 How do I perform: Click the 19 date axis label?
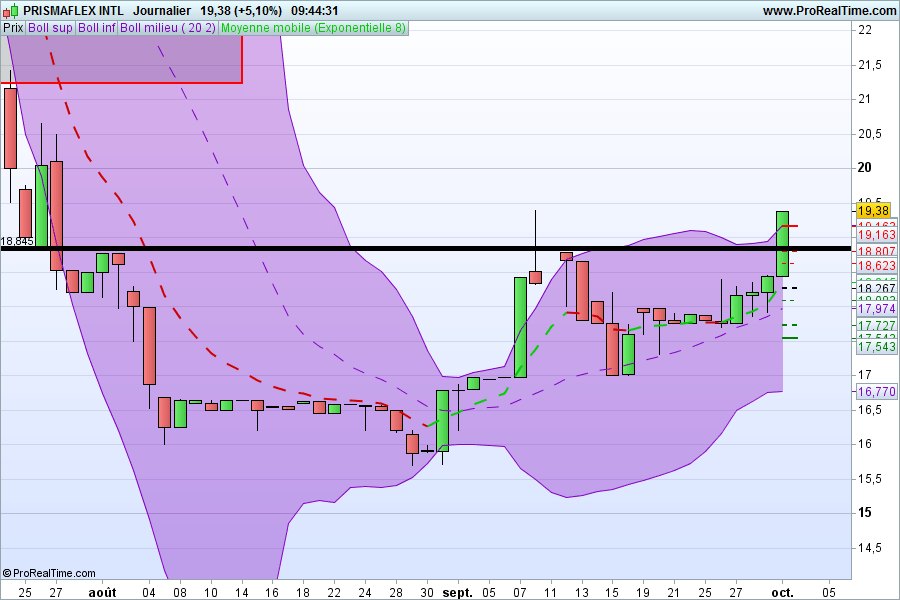click(643, 593)
